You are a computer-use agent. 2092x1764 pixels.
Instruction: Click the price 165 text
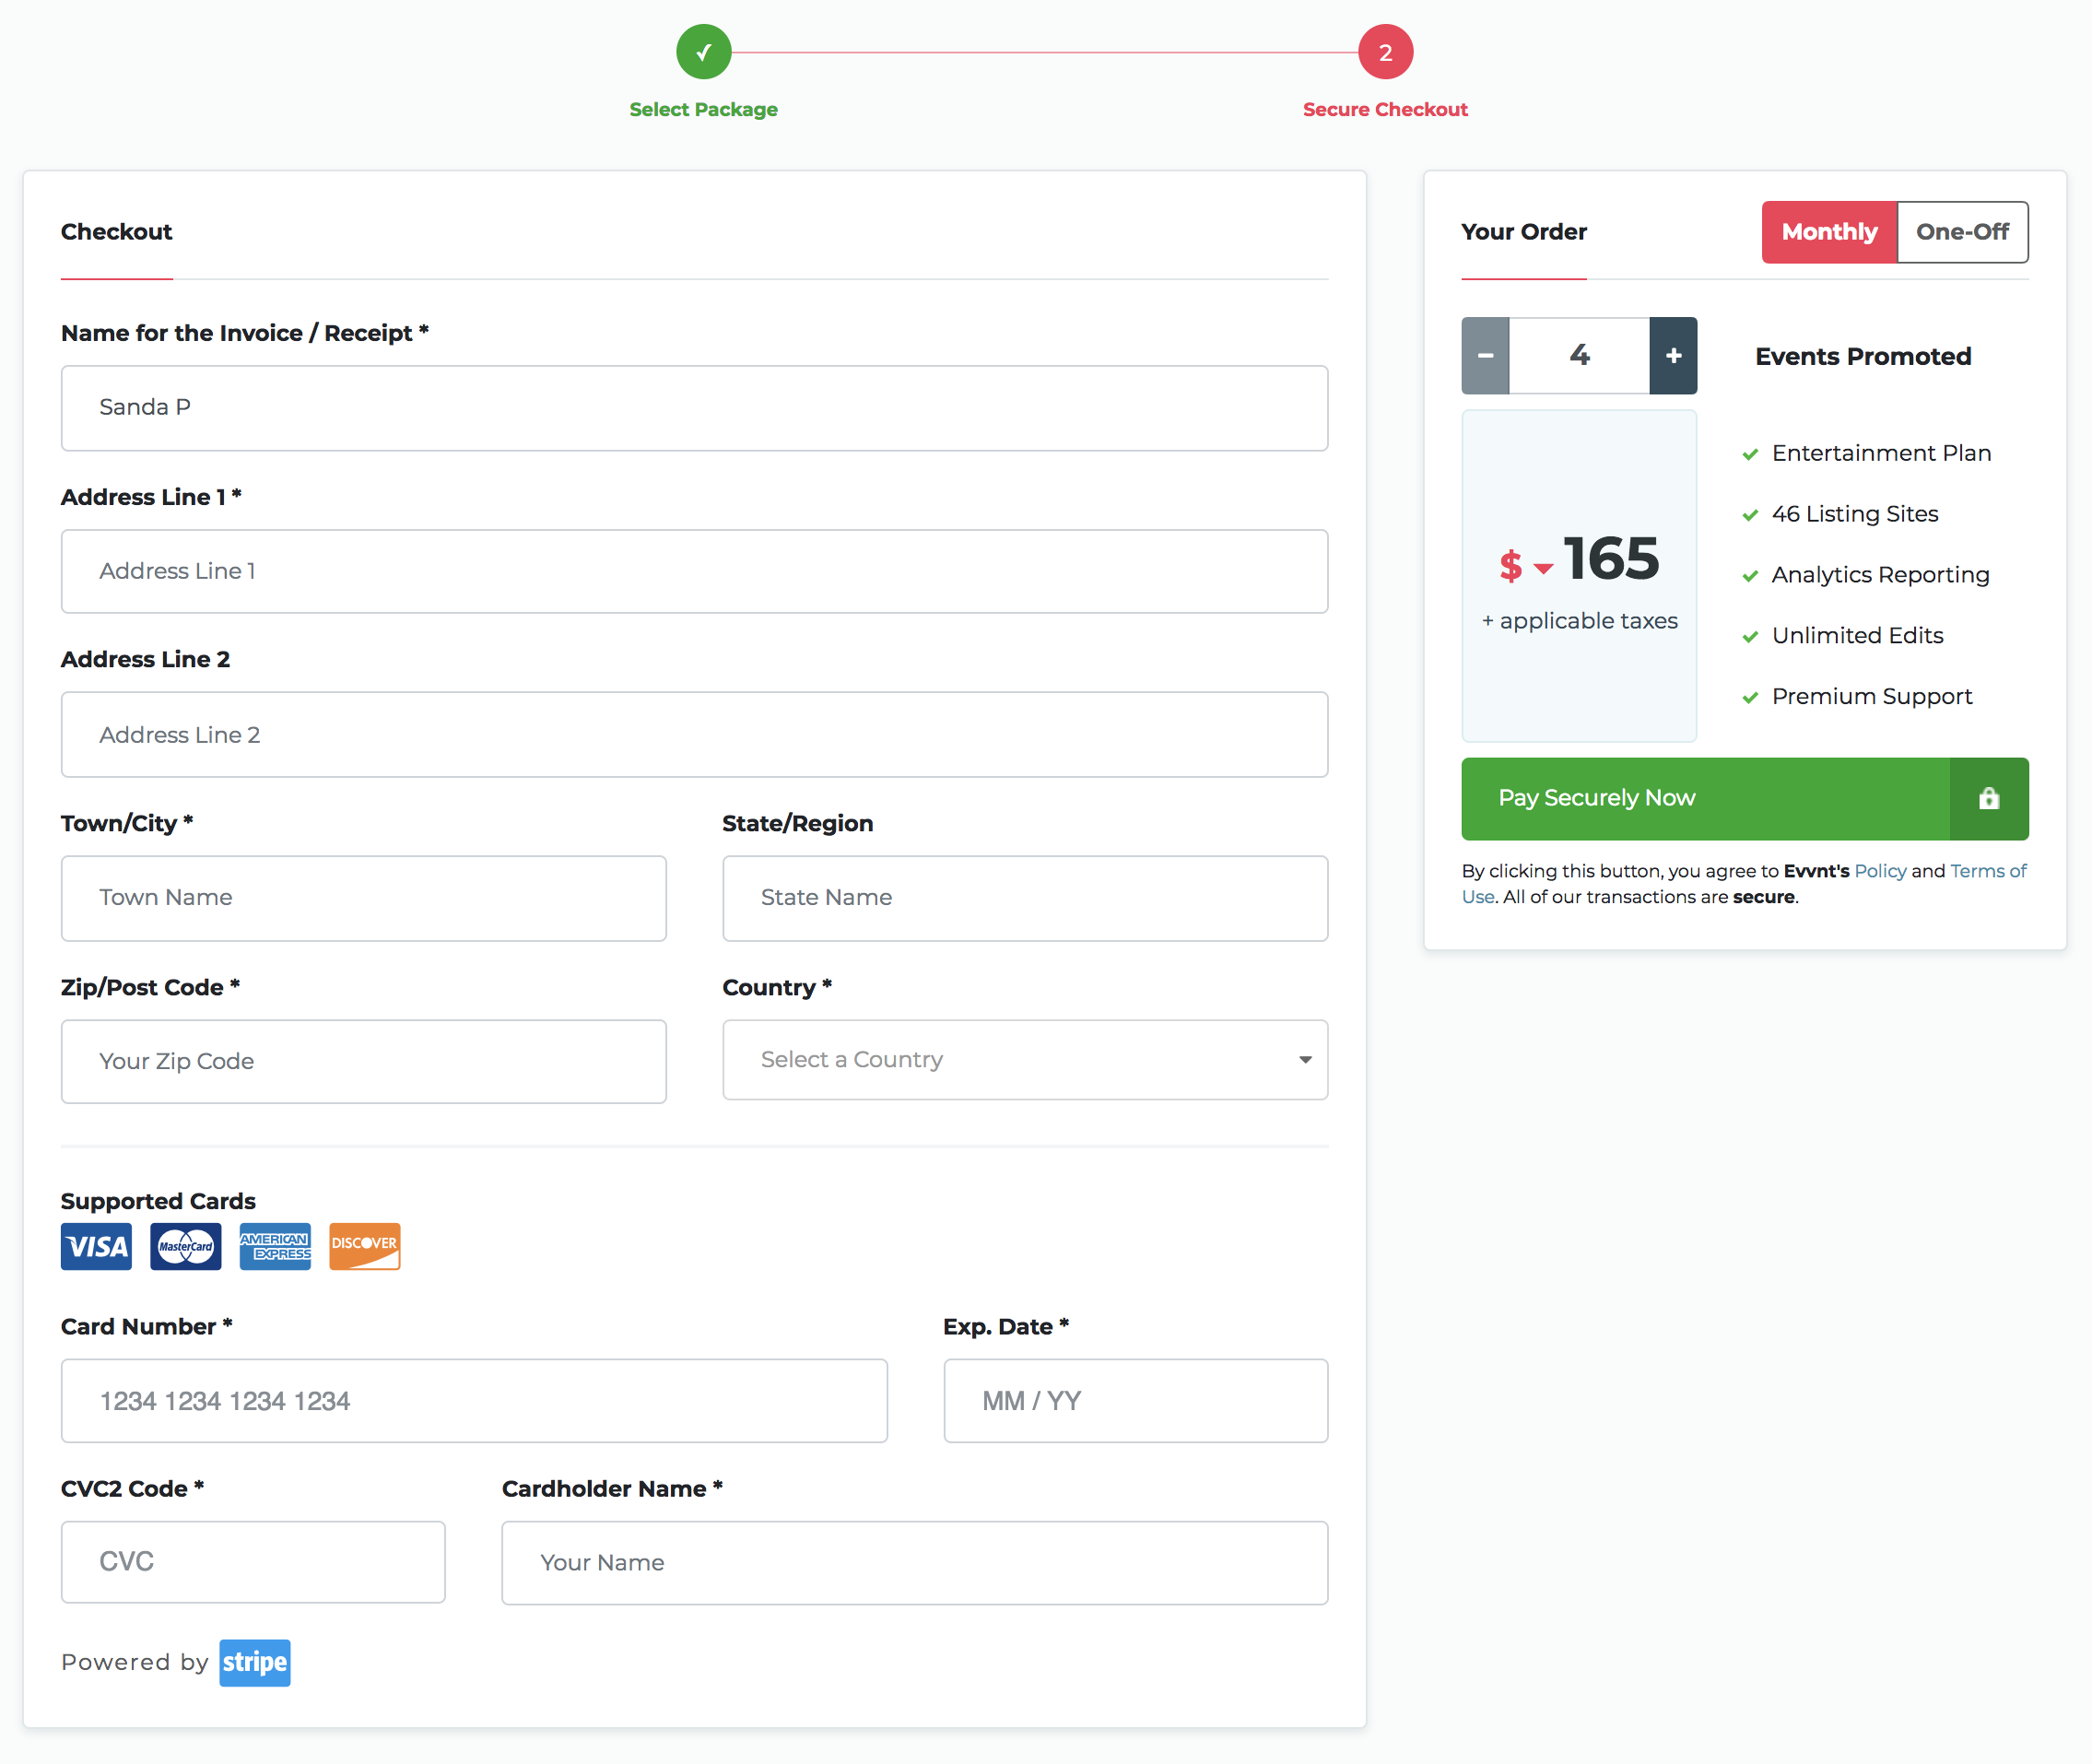click(1611, 558)
